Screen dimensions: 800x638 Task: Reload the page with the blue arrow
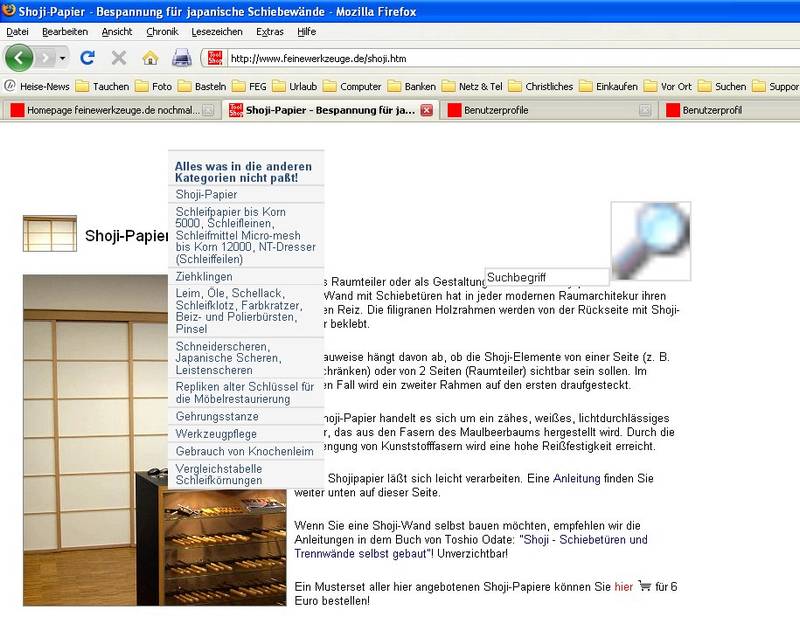point(87,58)
